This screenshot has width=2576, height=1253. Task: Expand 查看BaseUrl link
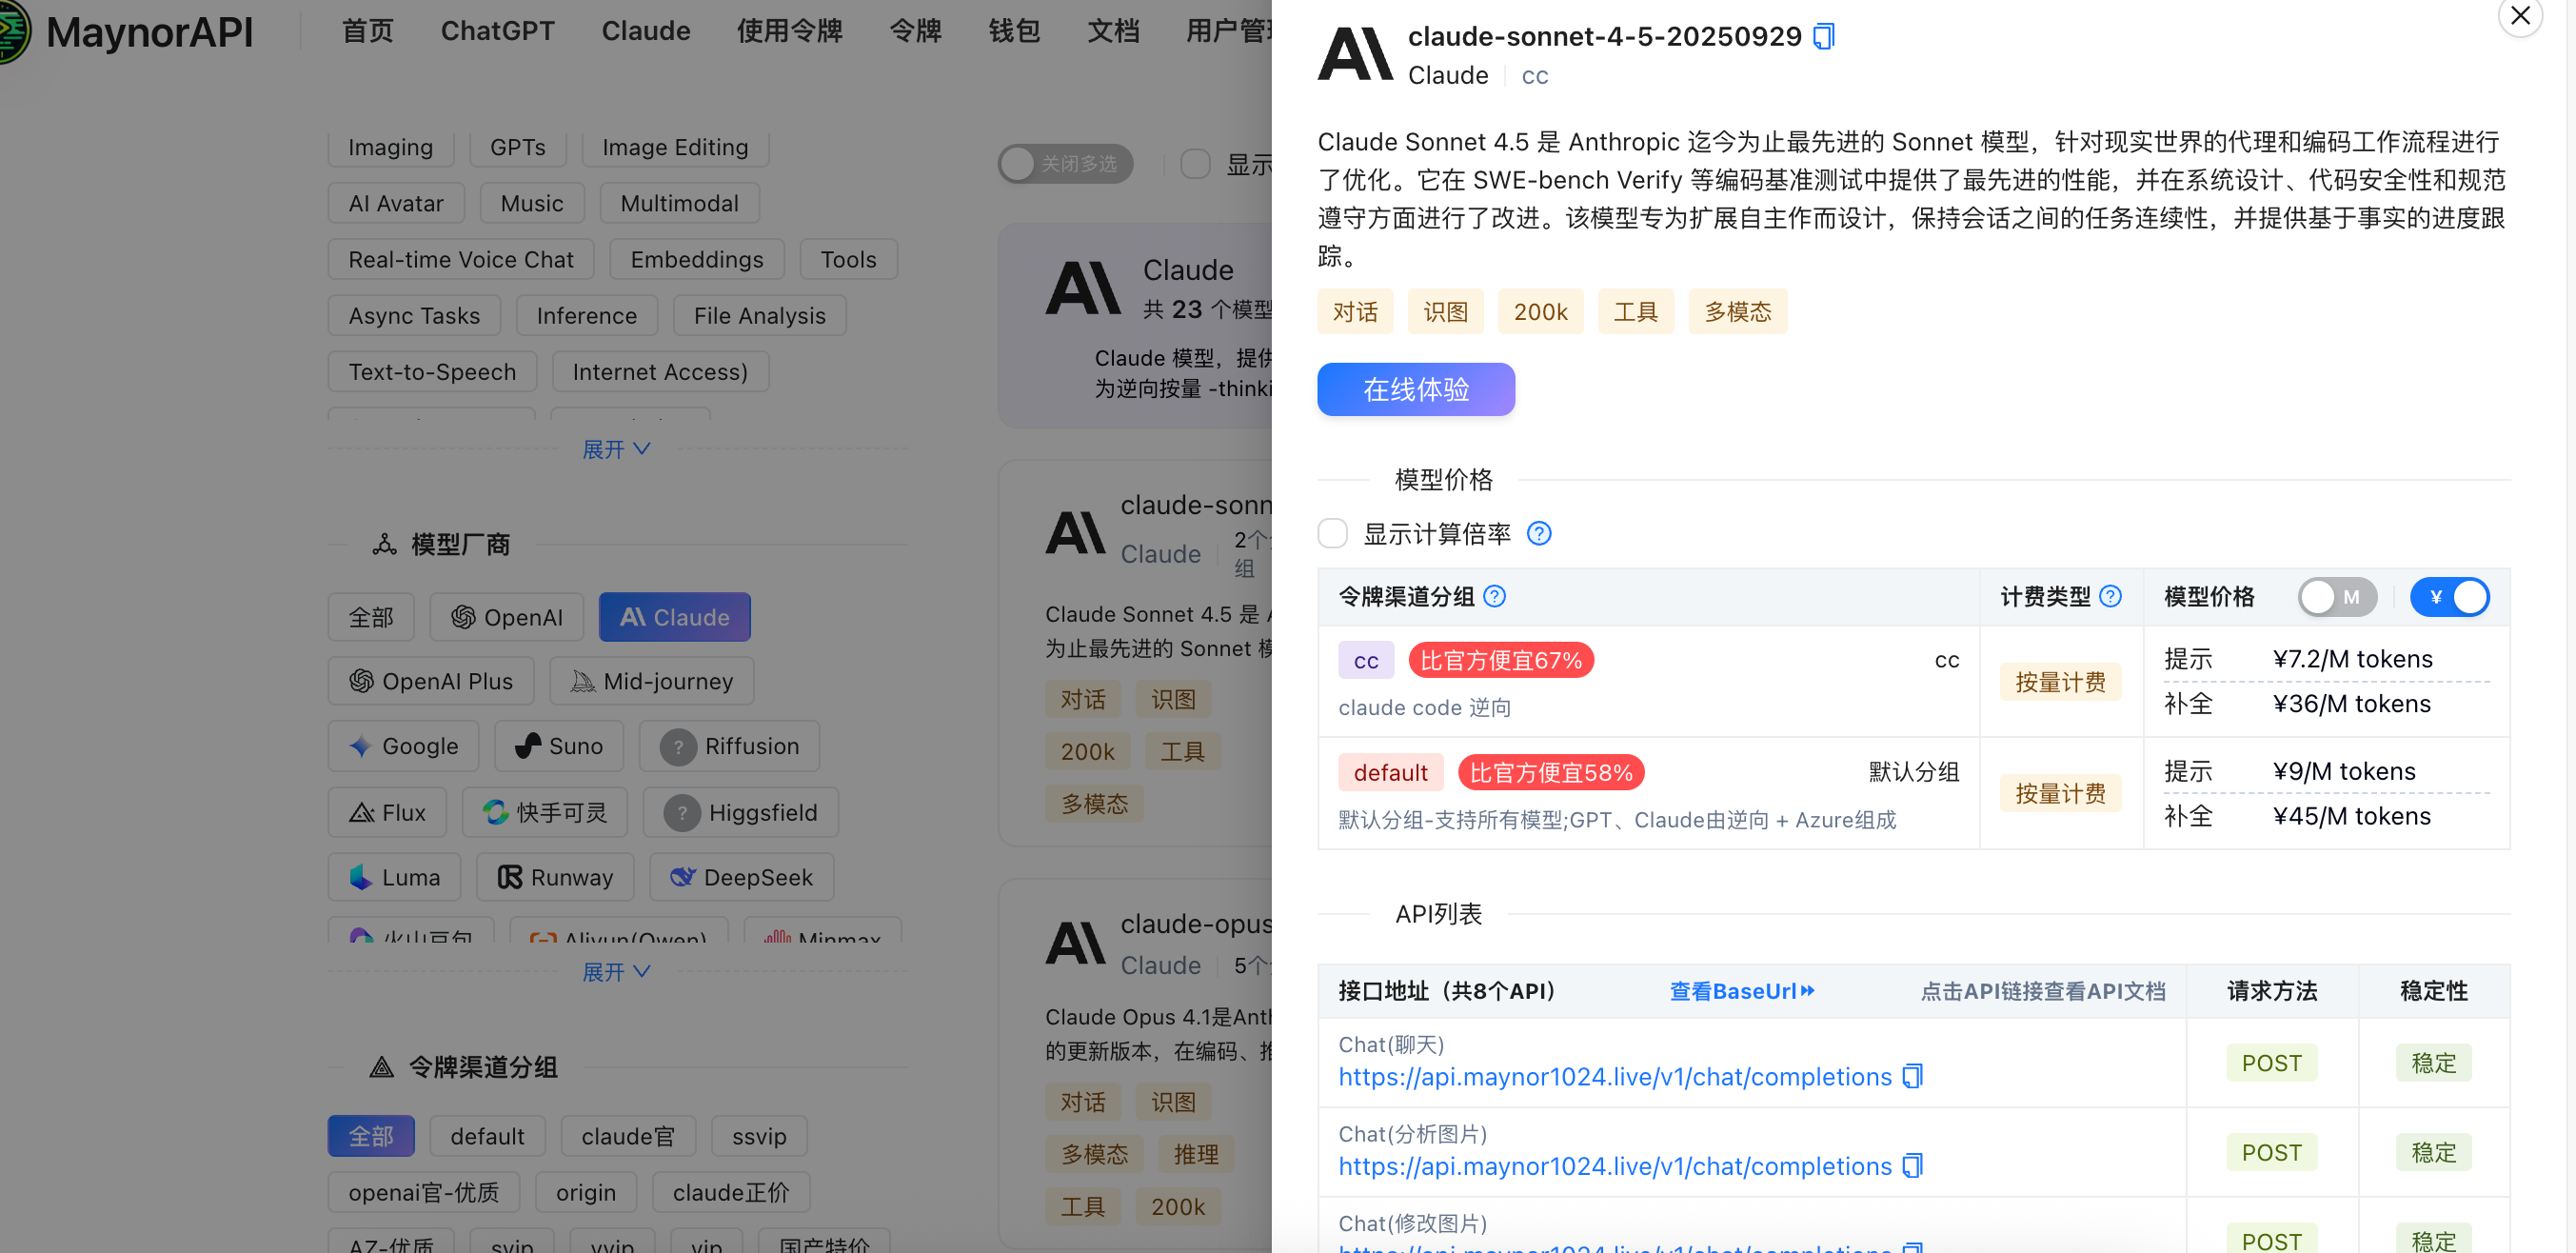point(1741,991)
